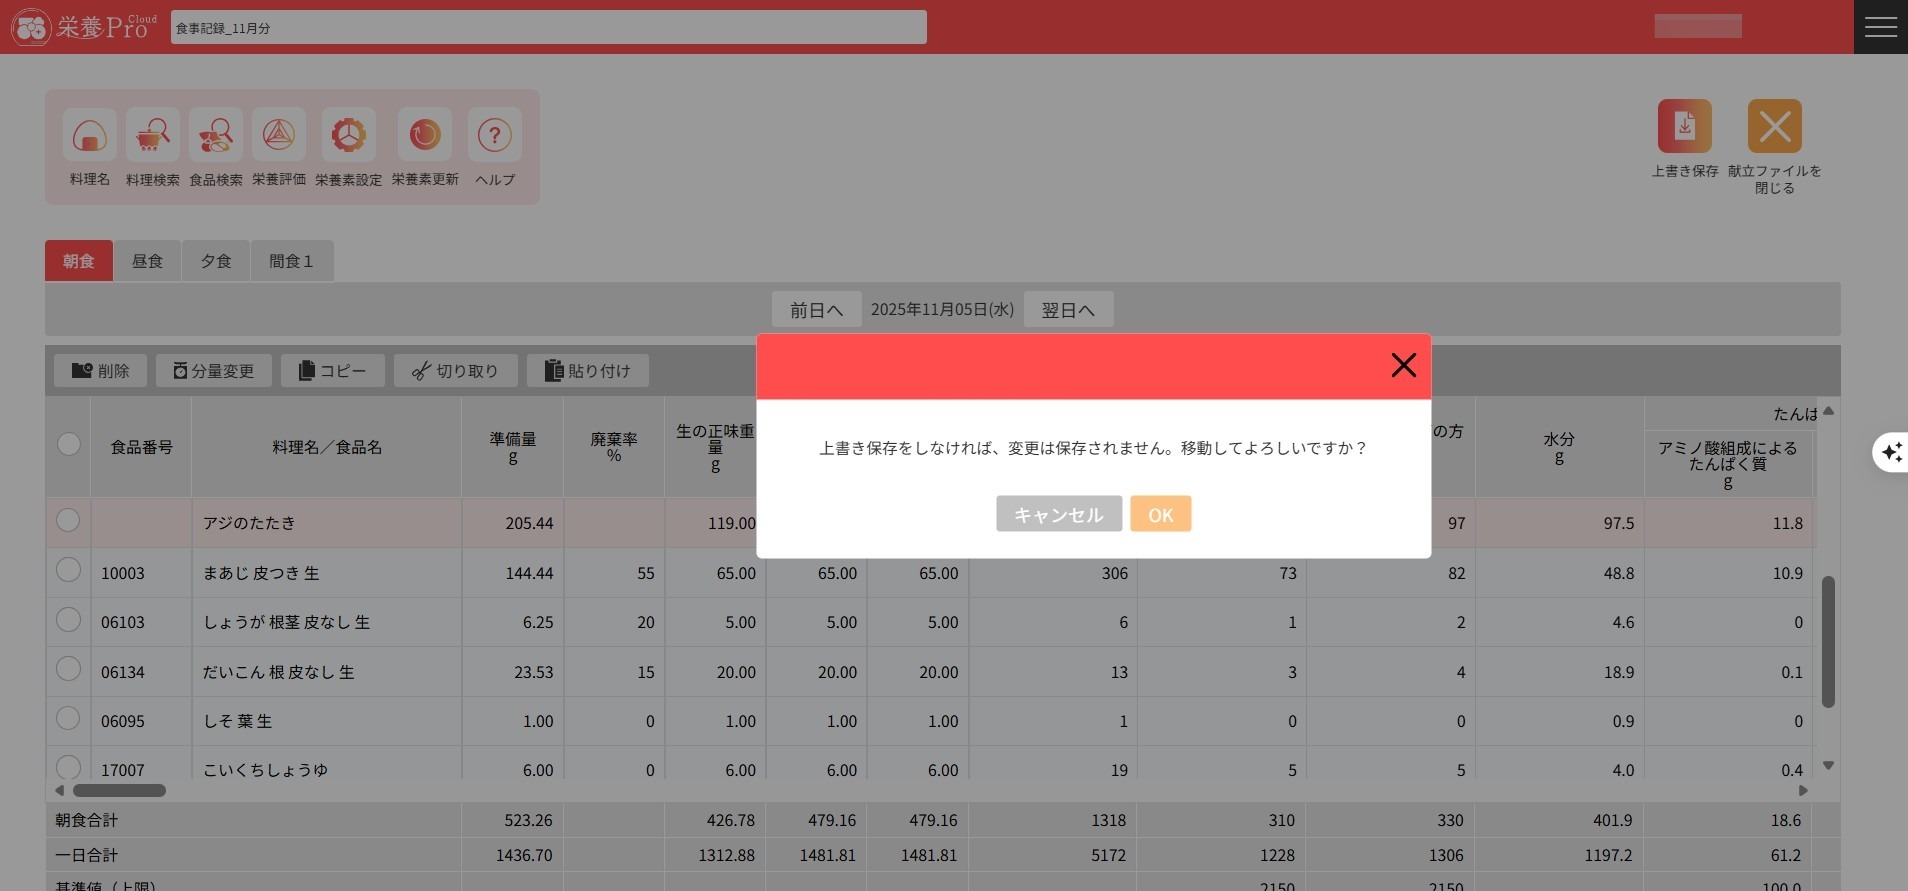Open the ヘルプ help icon

tap(494, 136)
